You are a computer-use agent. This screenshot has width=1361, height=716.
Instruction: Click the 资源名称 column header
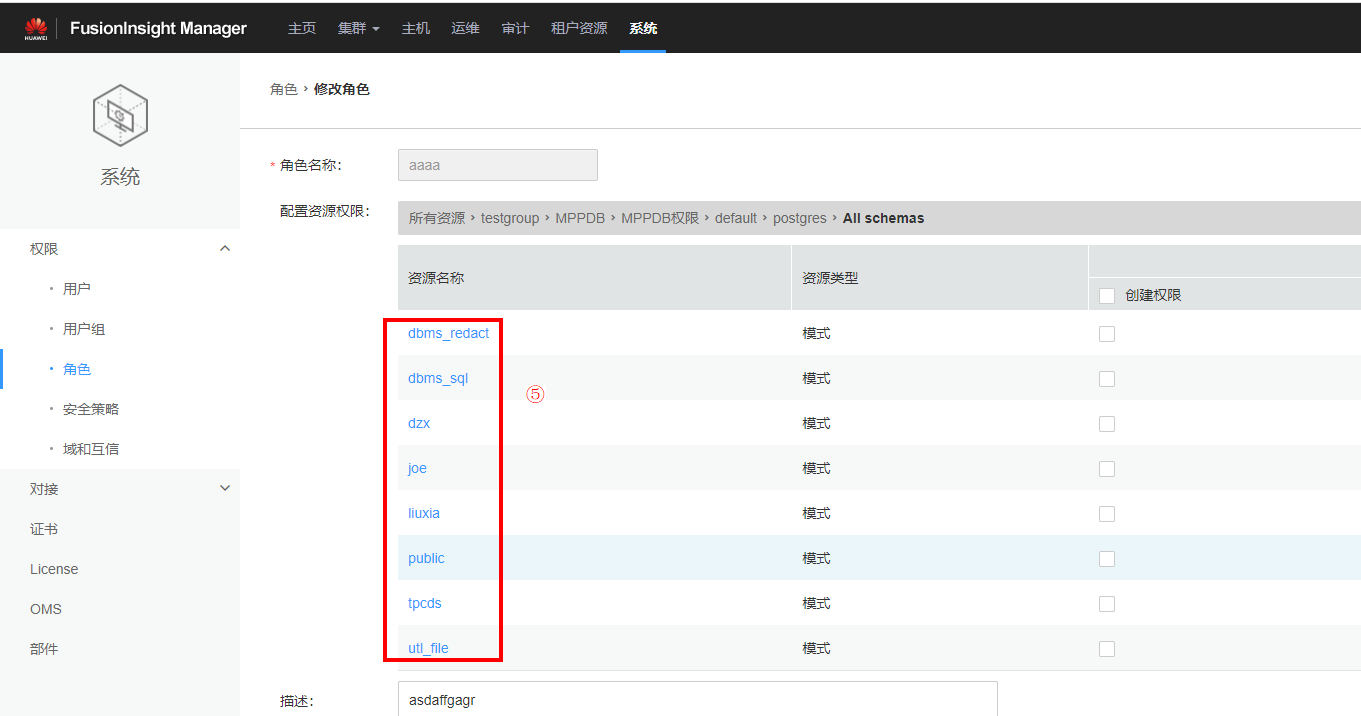pyautogui.click(x=436, y=278)
